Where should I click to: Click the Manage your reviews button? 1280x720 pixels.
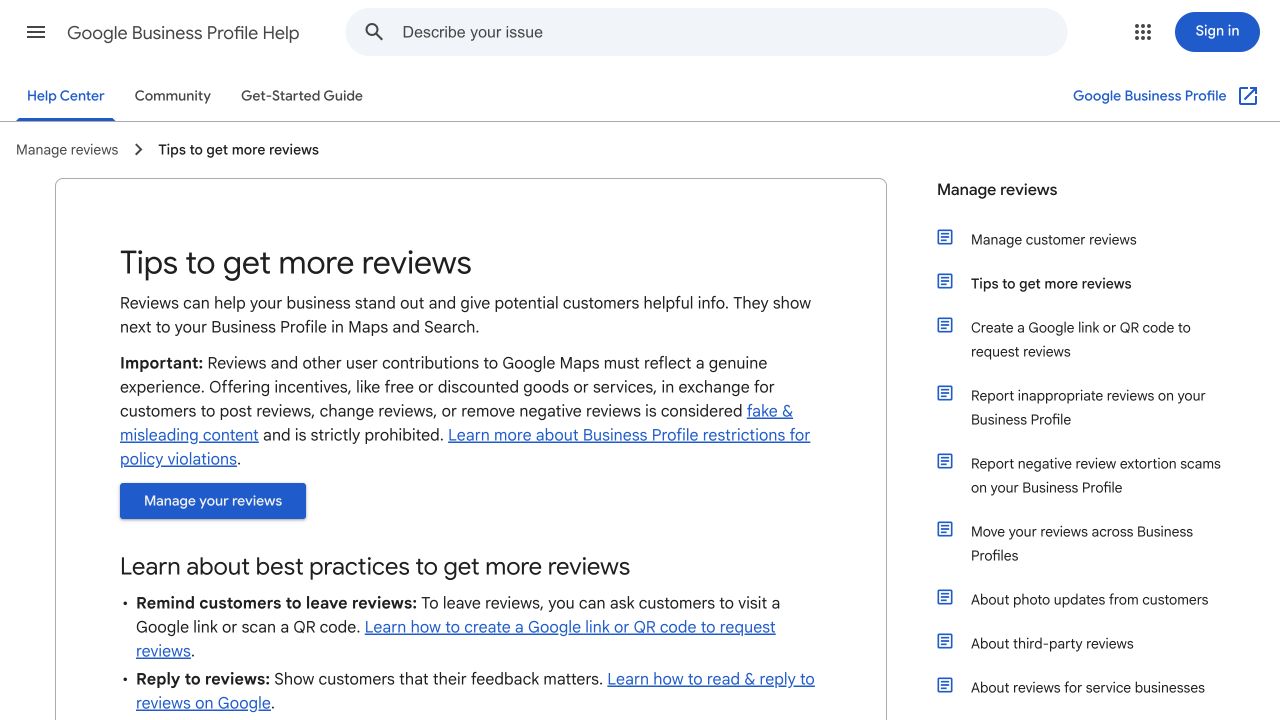pos(213,501)
